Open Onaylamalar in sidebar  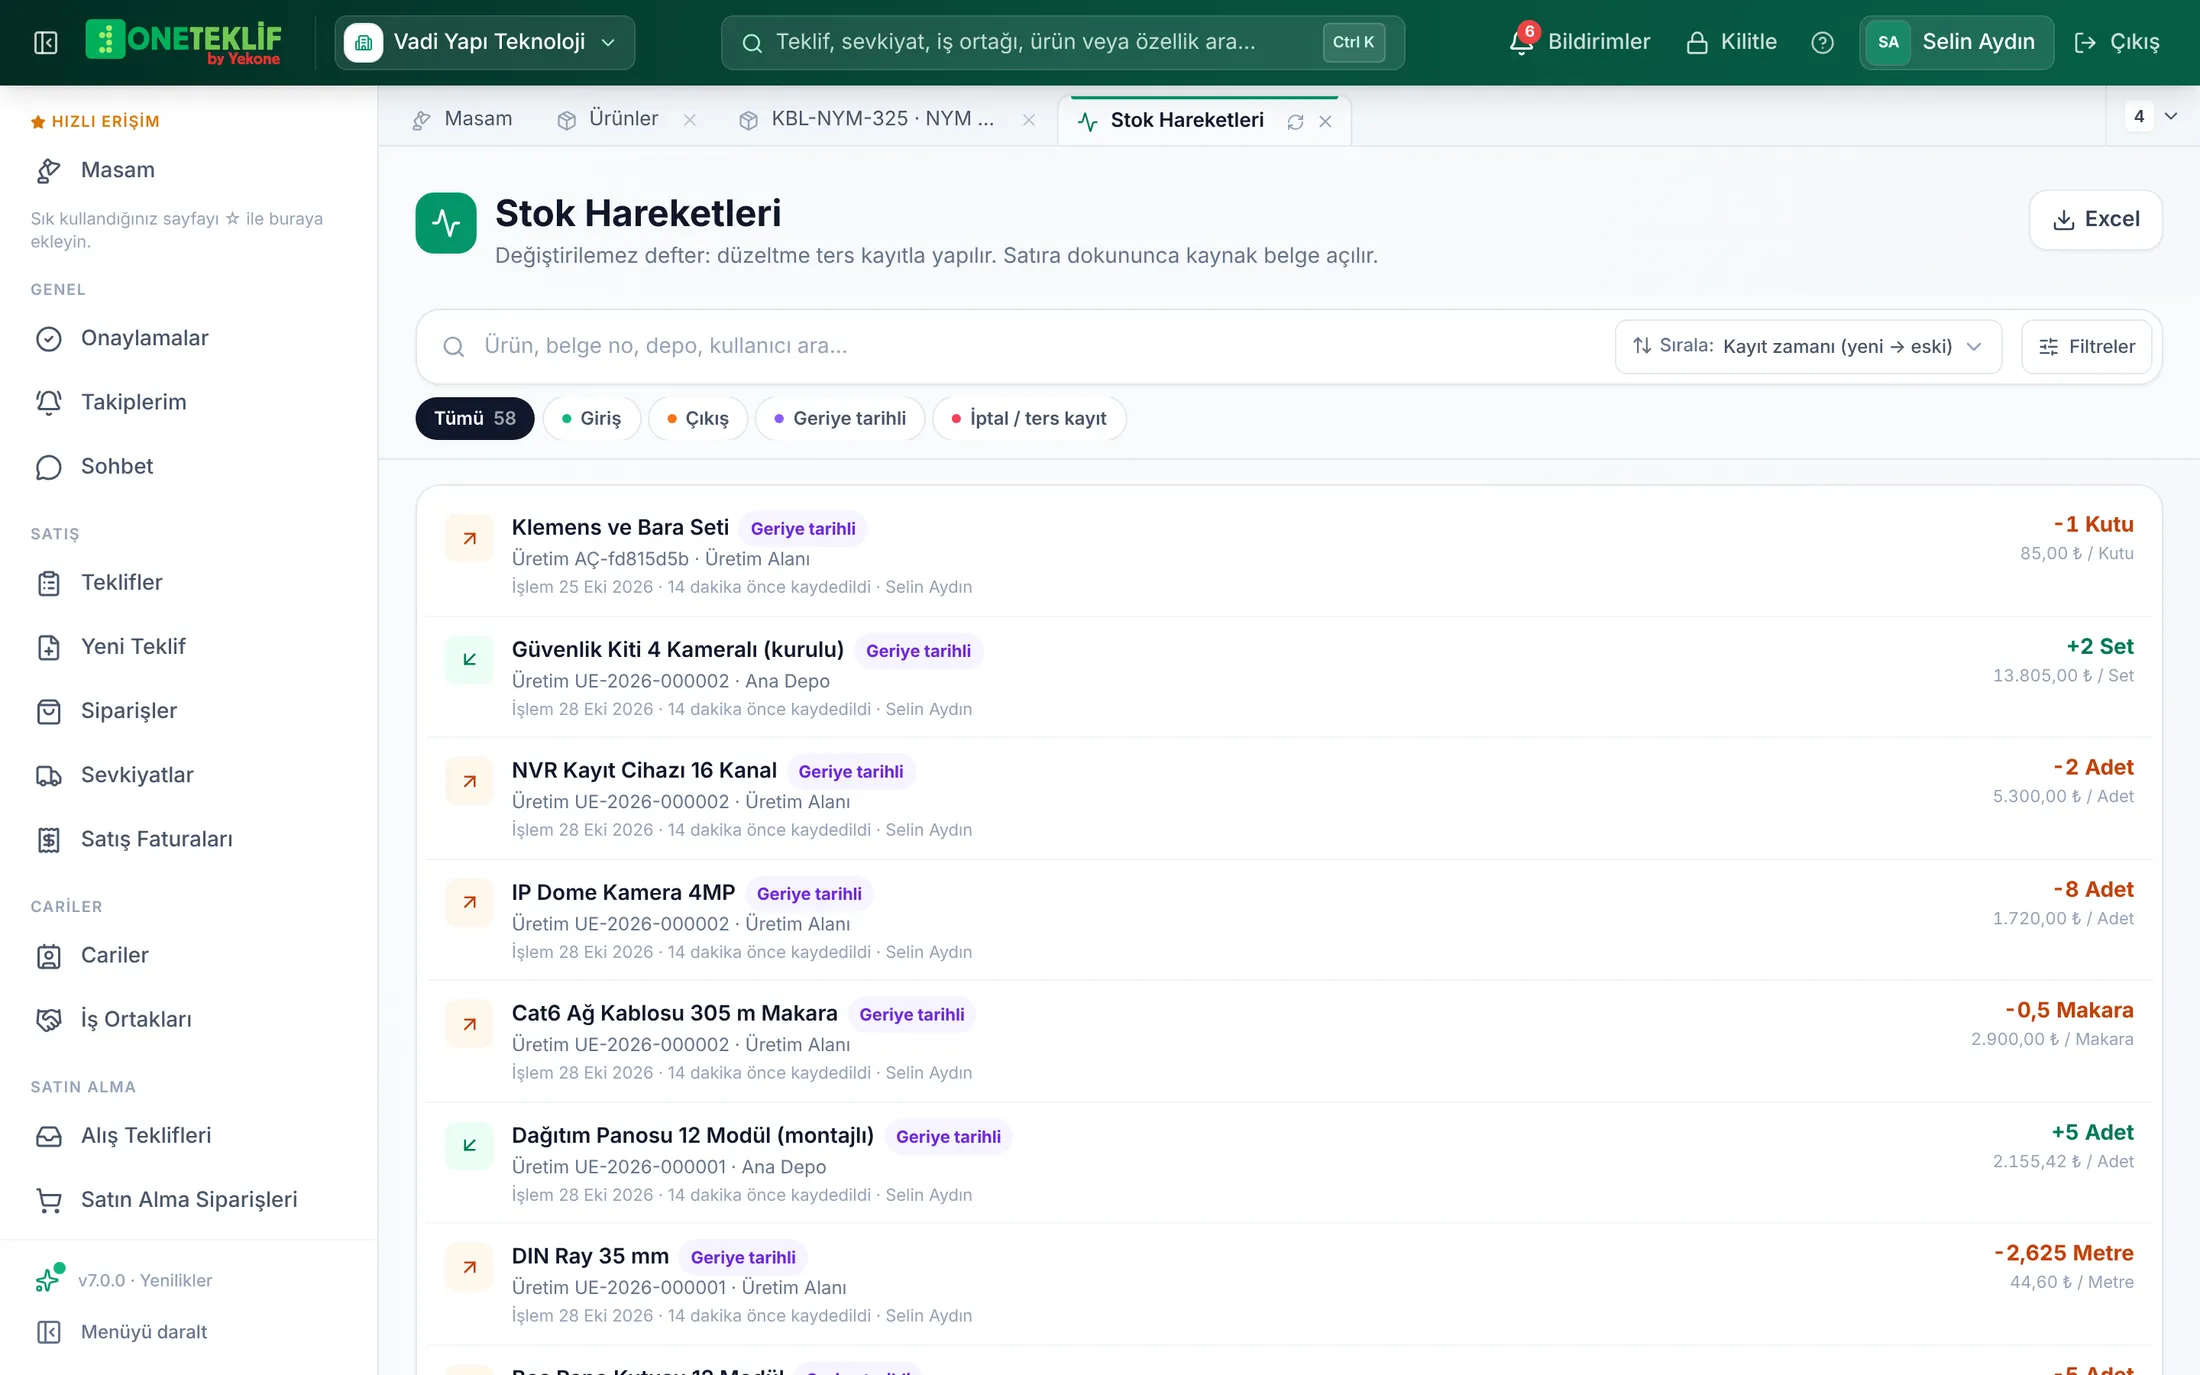click(189, 338)
